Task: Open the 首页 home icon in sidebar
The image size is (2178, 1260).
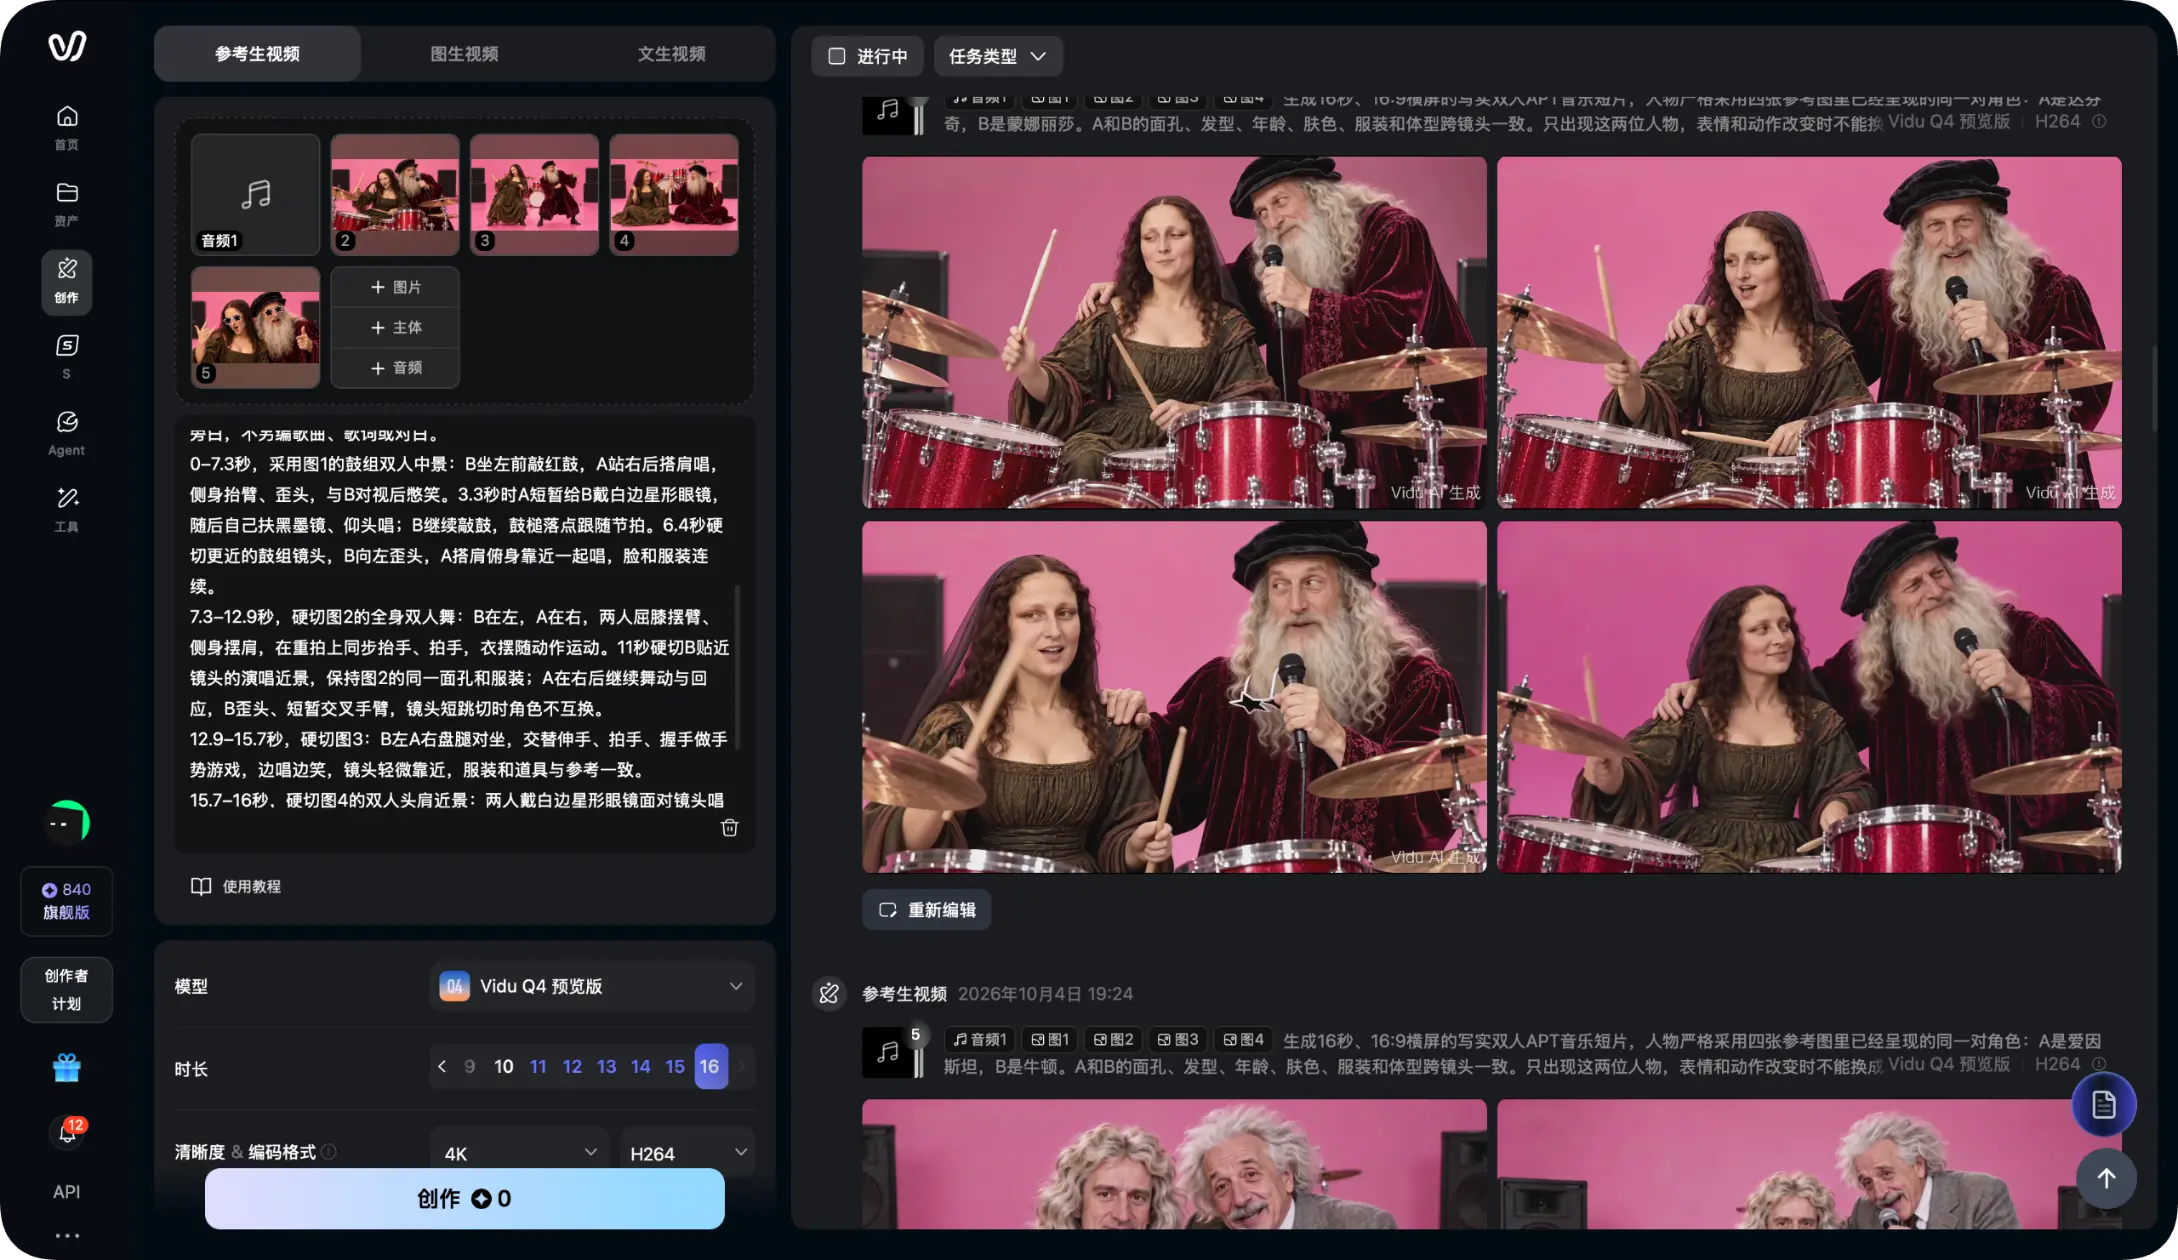Action: click(67, 127)
